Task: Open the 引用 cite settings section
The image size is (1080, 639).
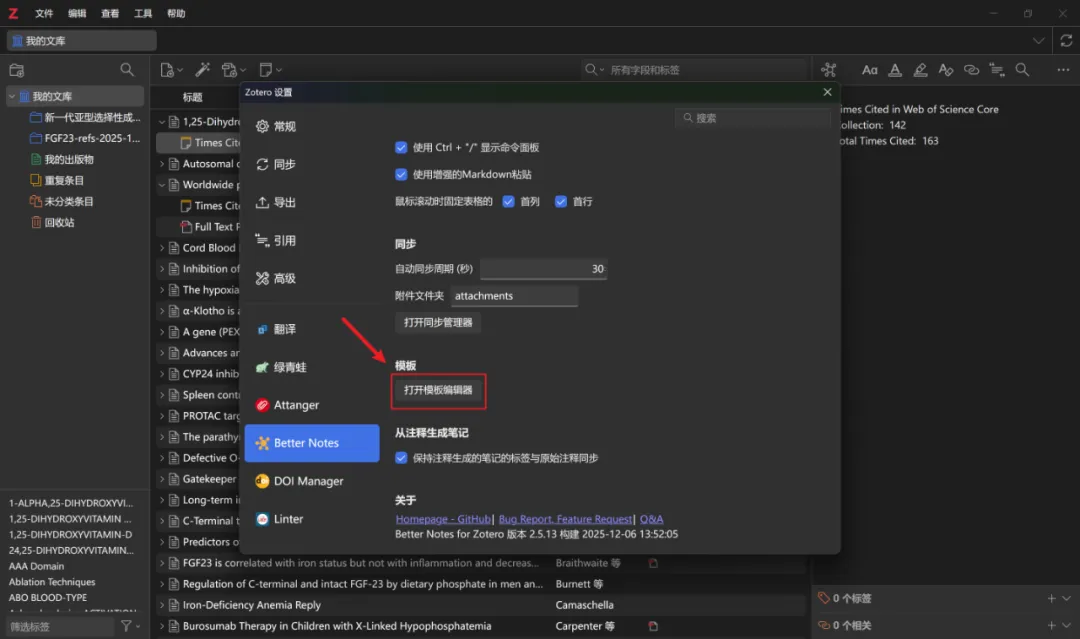Action: point(312,240)
